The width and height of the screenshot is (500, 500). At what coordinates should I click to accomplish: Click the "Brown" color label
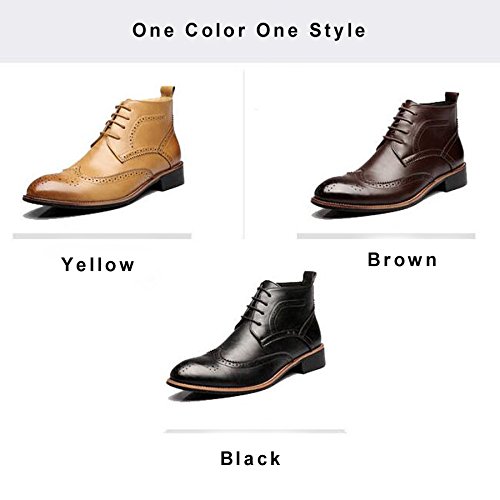pos(402,260)
